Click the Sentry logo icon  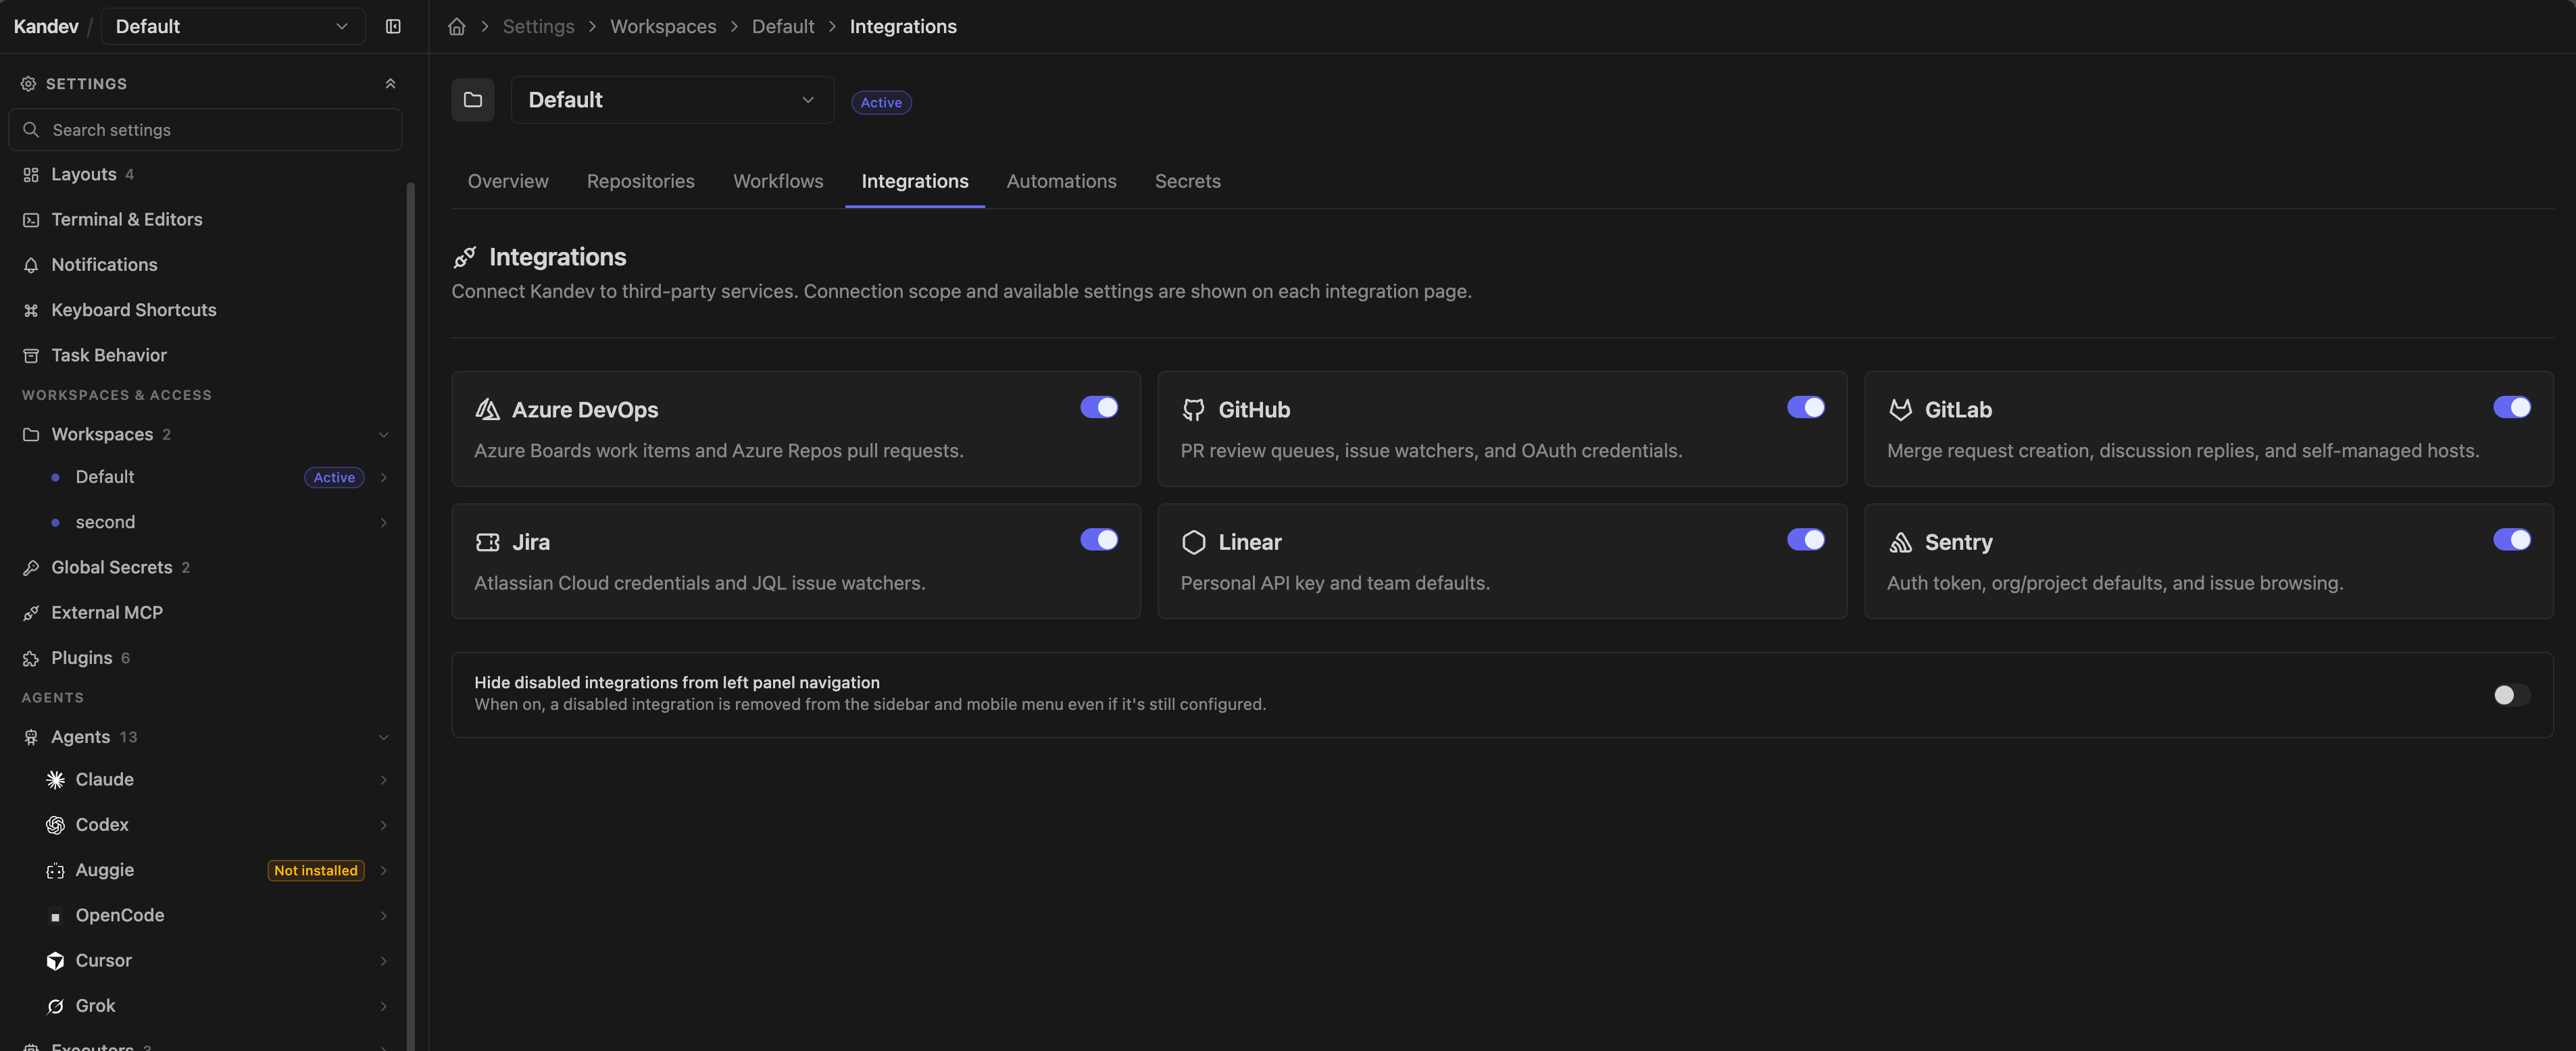1900,542
